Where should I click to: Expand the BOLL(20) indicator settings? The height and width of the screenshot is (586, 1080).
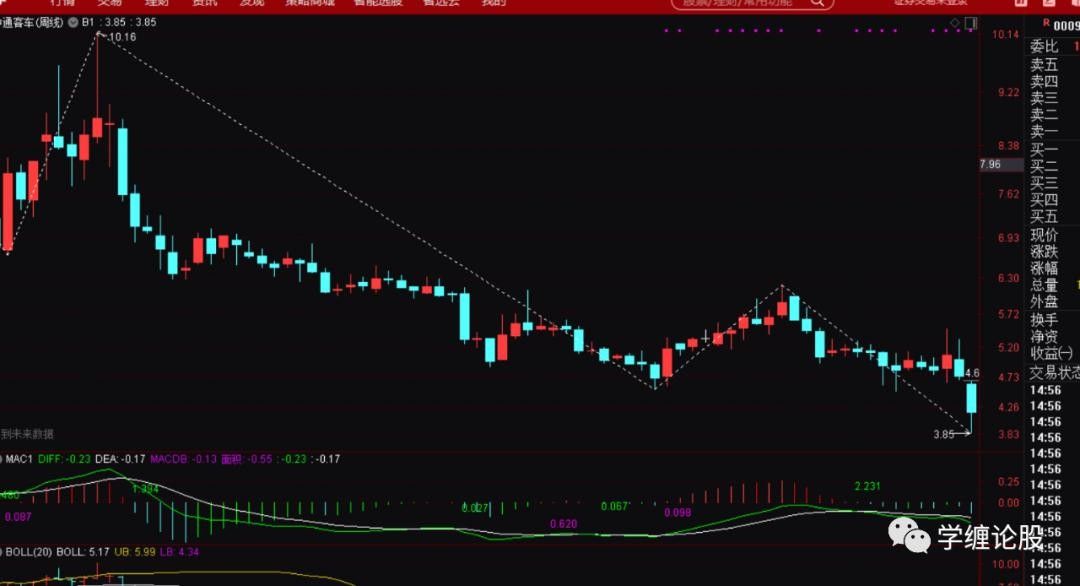coord(26,551)
